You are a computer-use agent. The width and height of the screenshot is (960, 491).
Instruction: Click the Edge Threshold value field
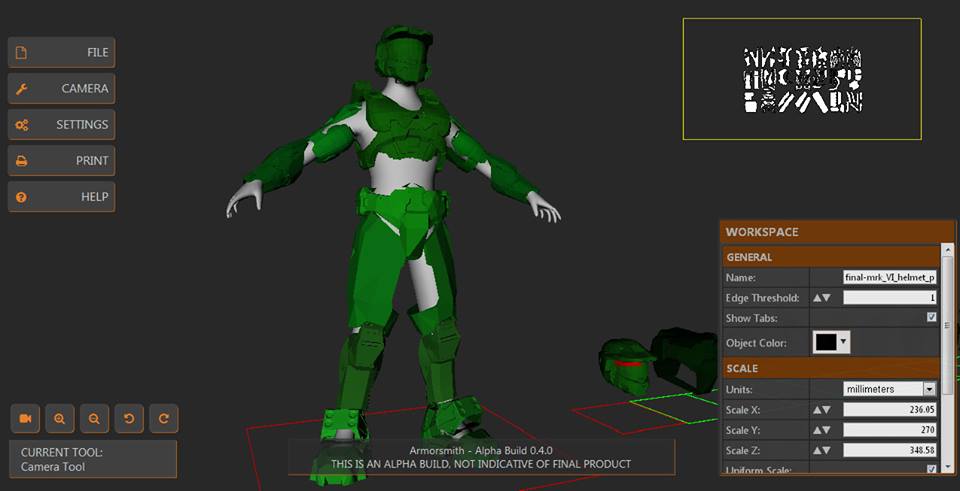890,298
